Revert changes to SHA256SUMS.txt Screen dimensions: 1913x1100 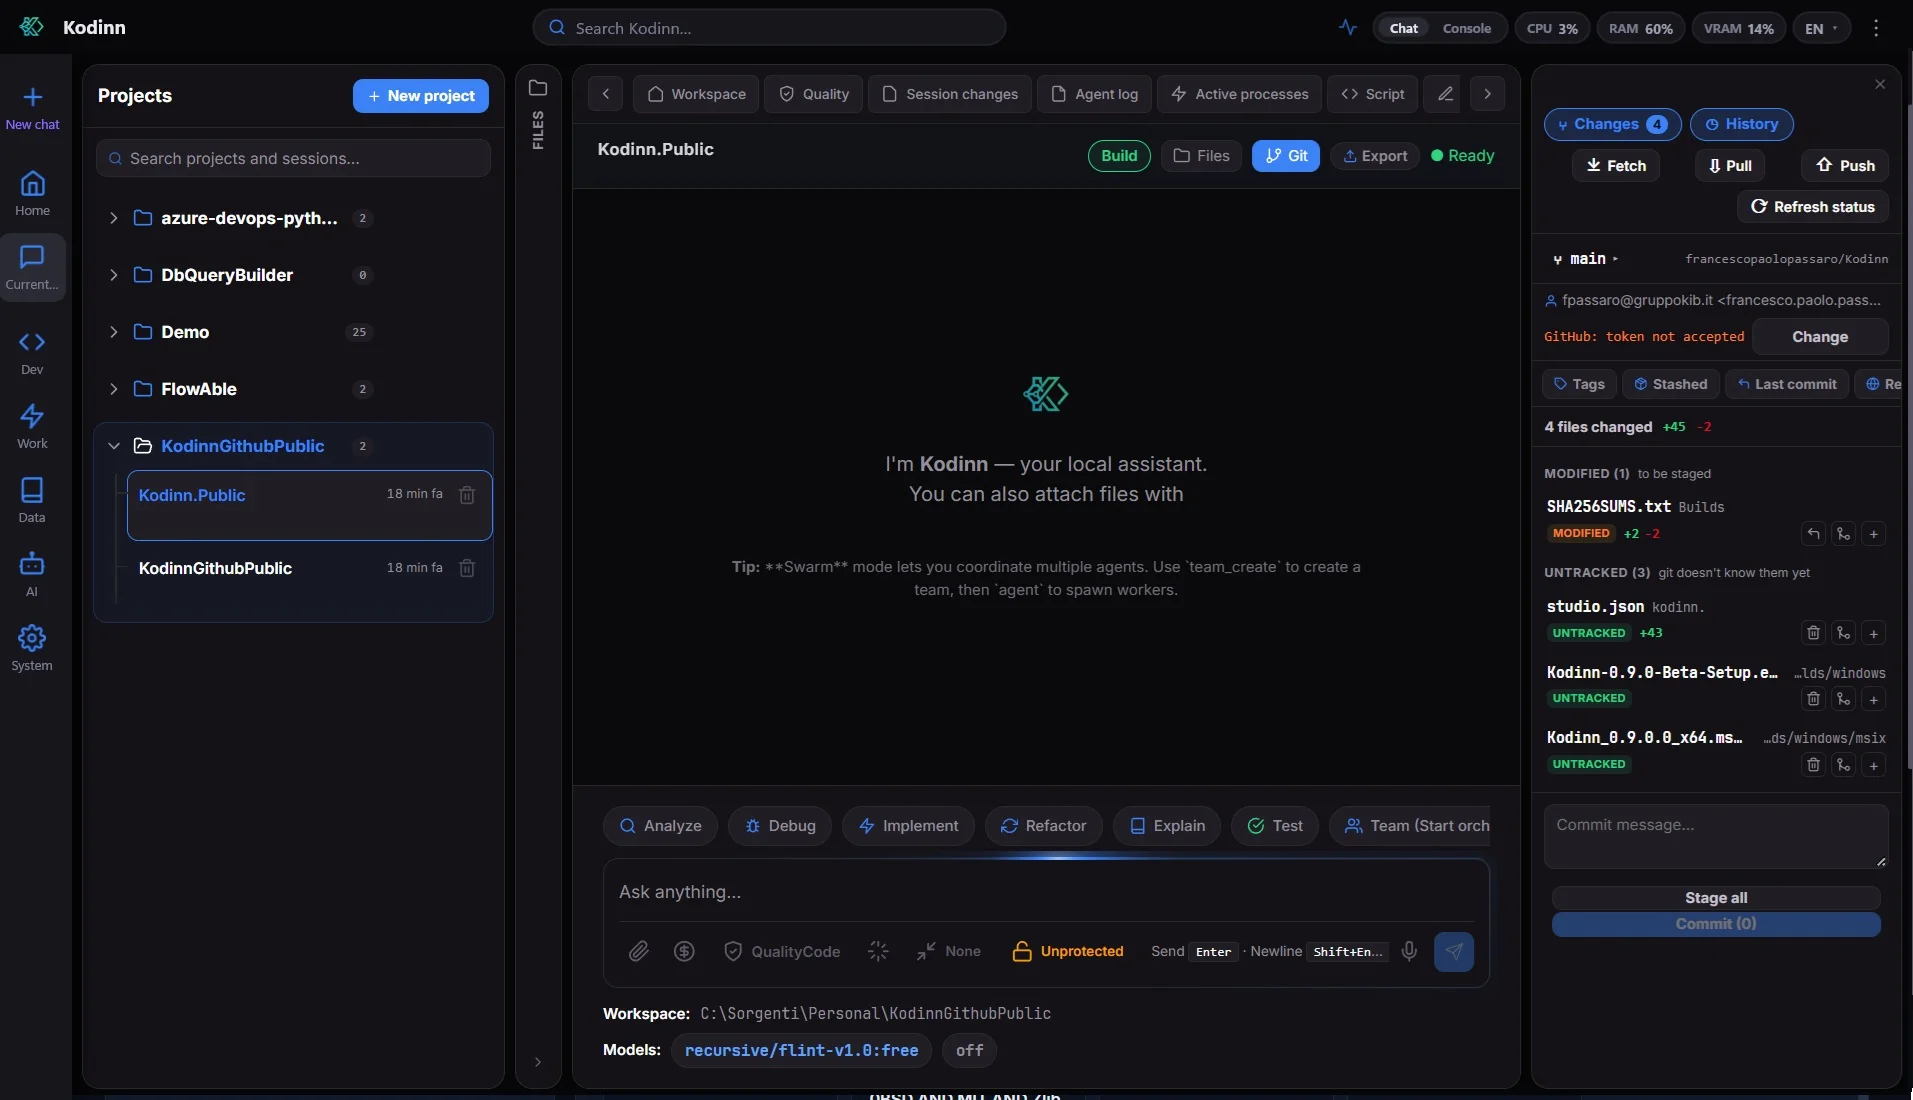coord(1813,534)
